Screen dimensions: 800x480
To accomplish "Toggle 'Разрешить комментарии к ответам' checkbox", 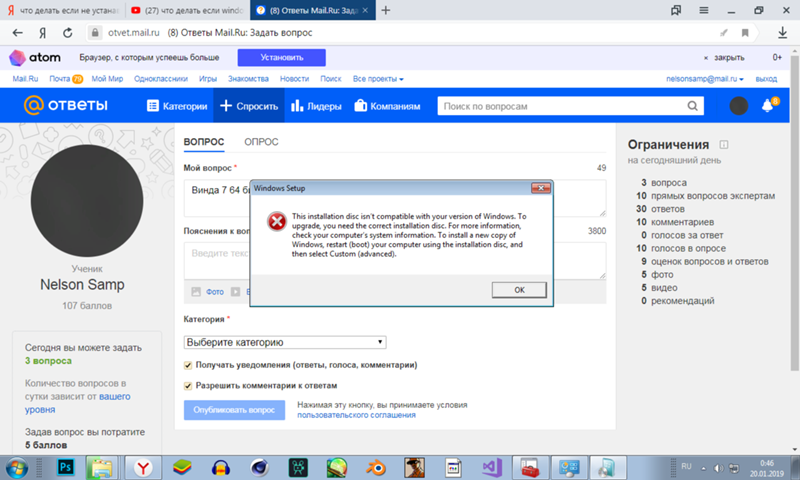I will 188,386.
